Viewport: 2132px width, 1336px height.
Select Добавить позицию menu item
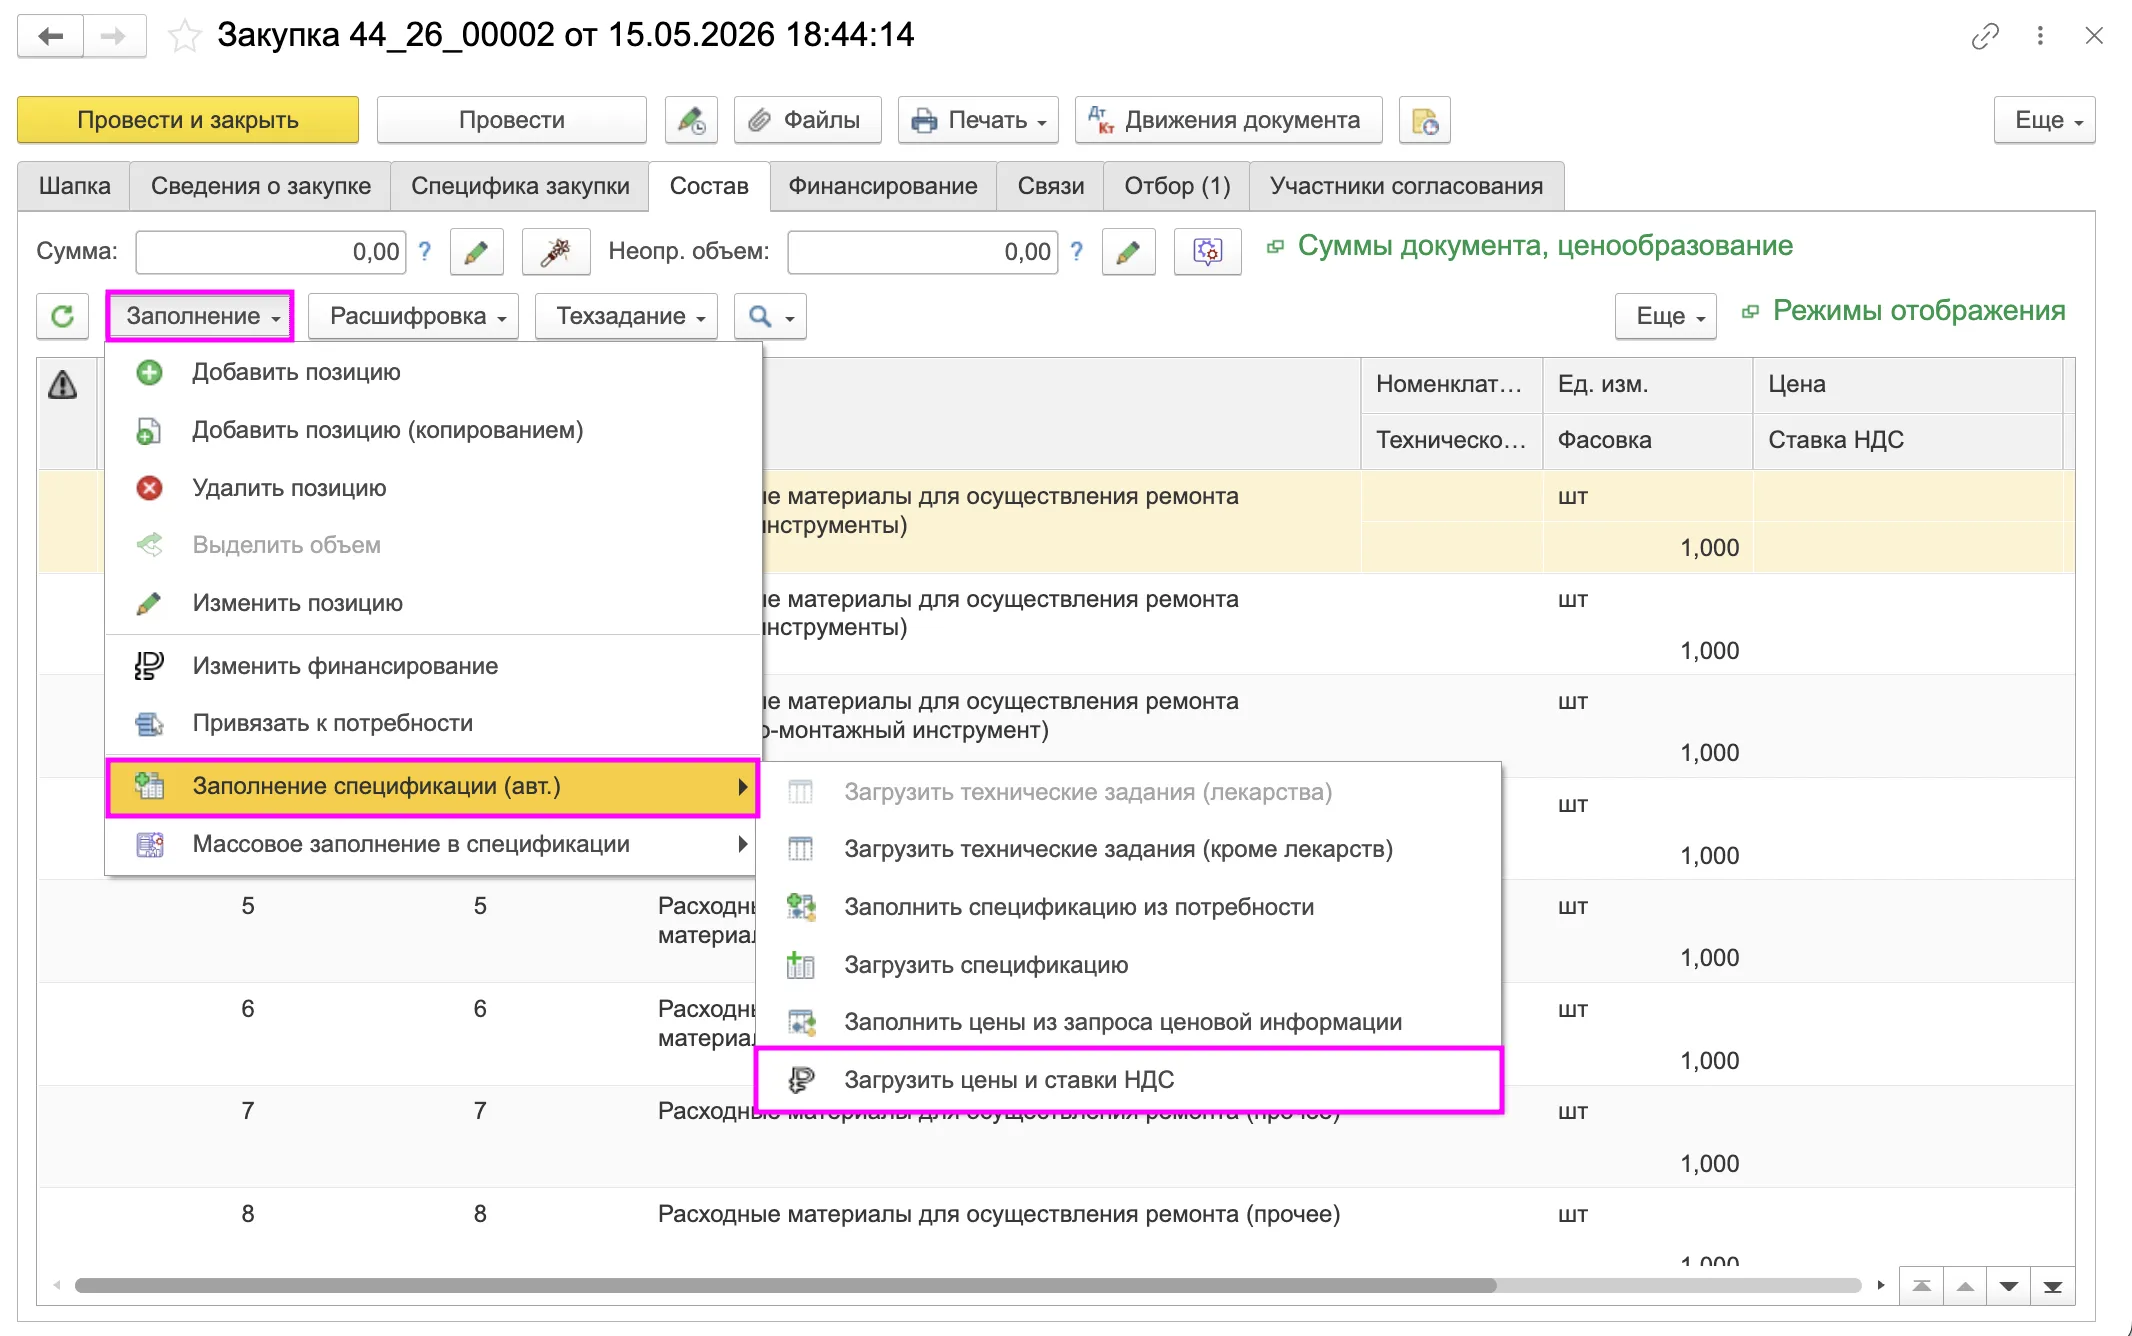(433, 372)
